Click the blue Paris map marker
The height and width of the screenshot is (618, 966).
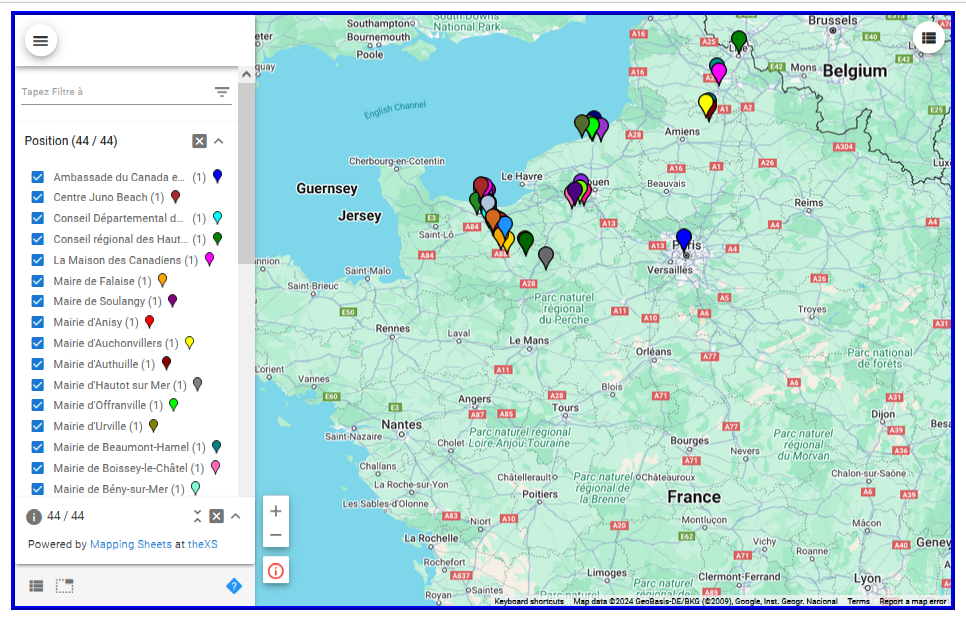684,239
